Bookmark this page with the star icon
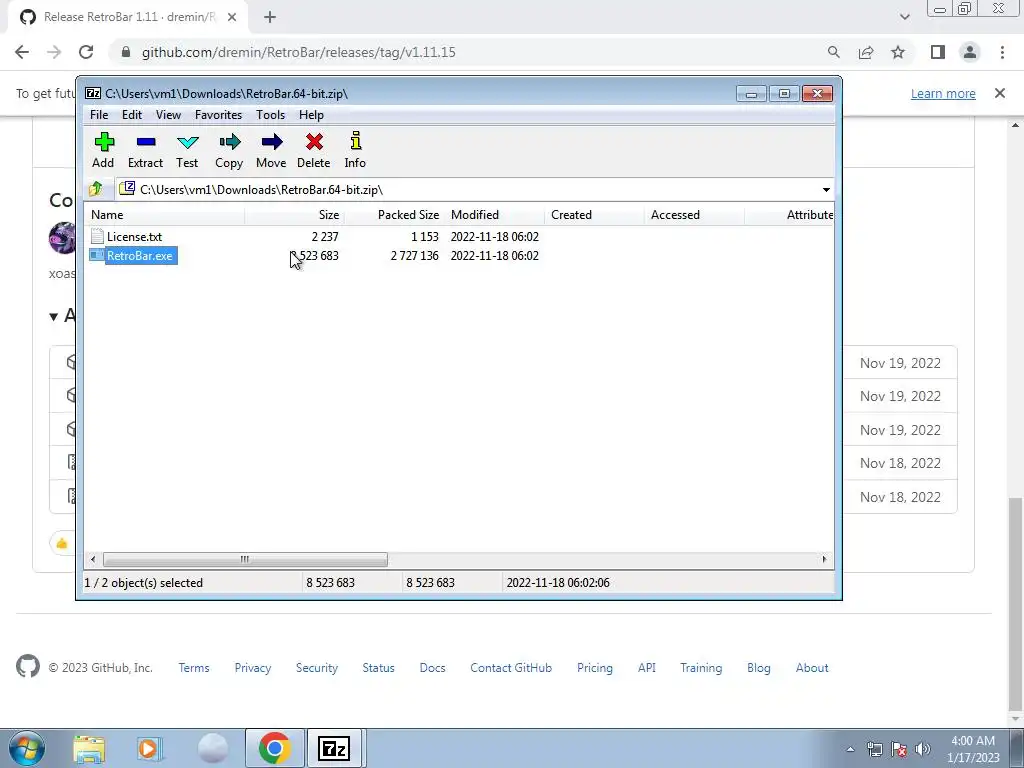The width and height of the screenshot is (1024, 768). (x=898, y=52)
